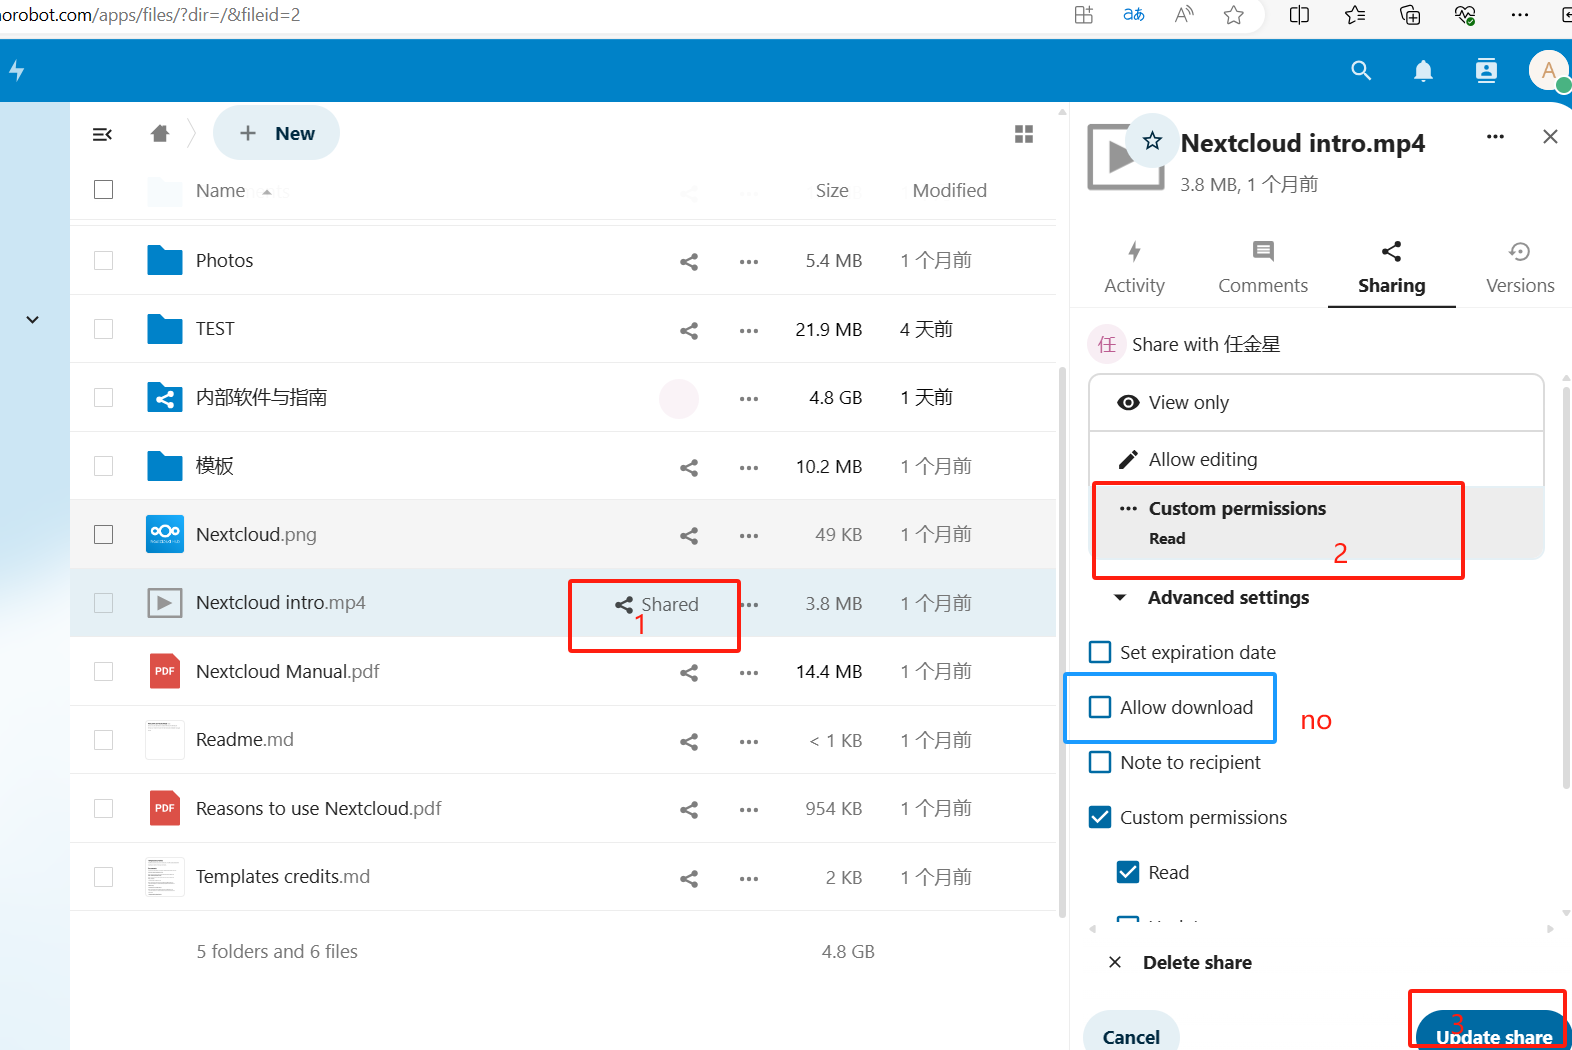Screen dimensions: 1572x1050
Task: Select the Sharing tab
Action: pyautogui.click(x=1391, y=268)
